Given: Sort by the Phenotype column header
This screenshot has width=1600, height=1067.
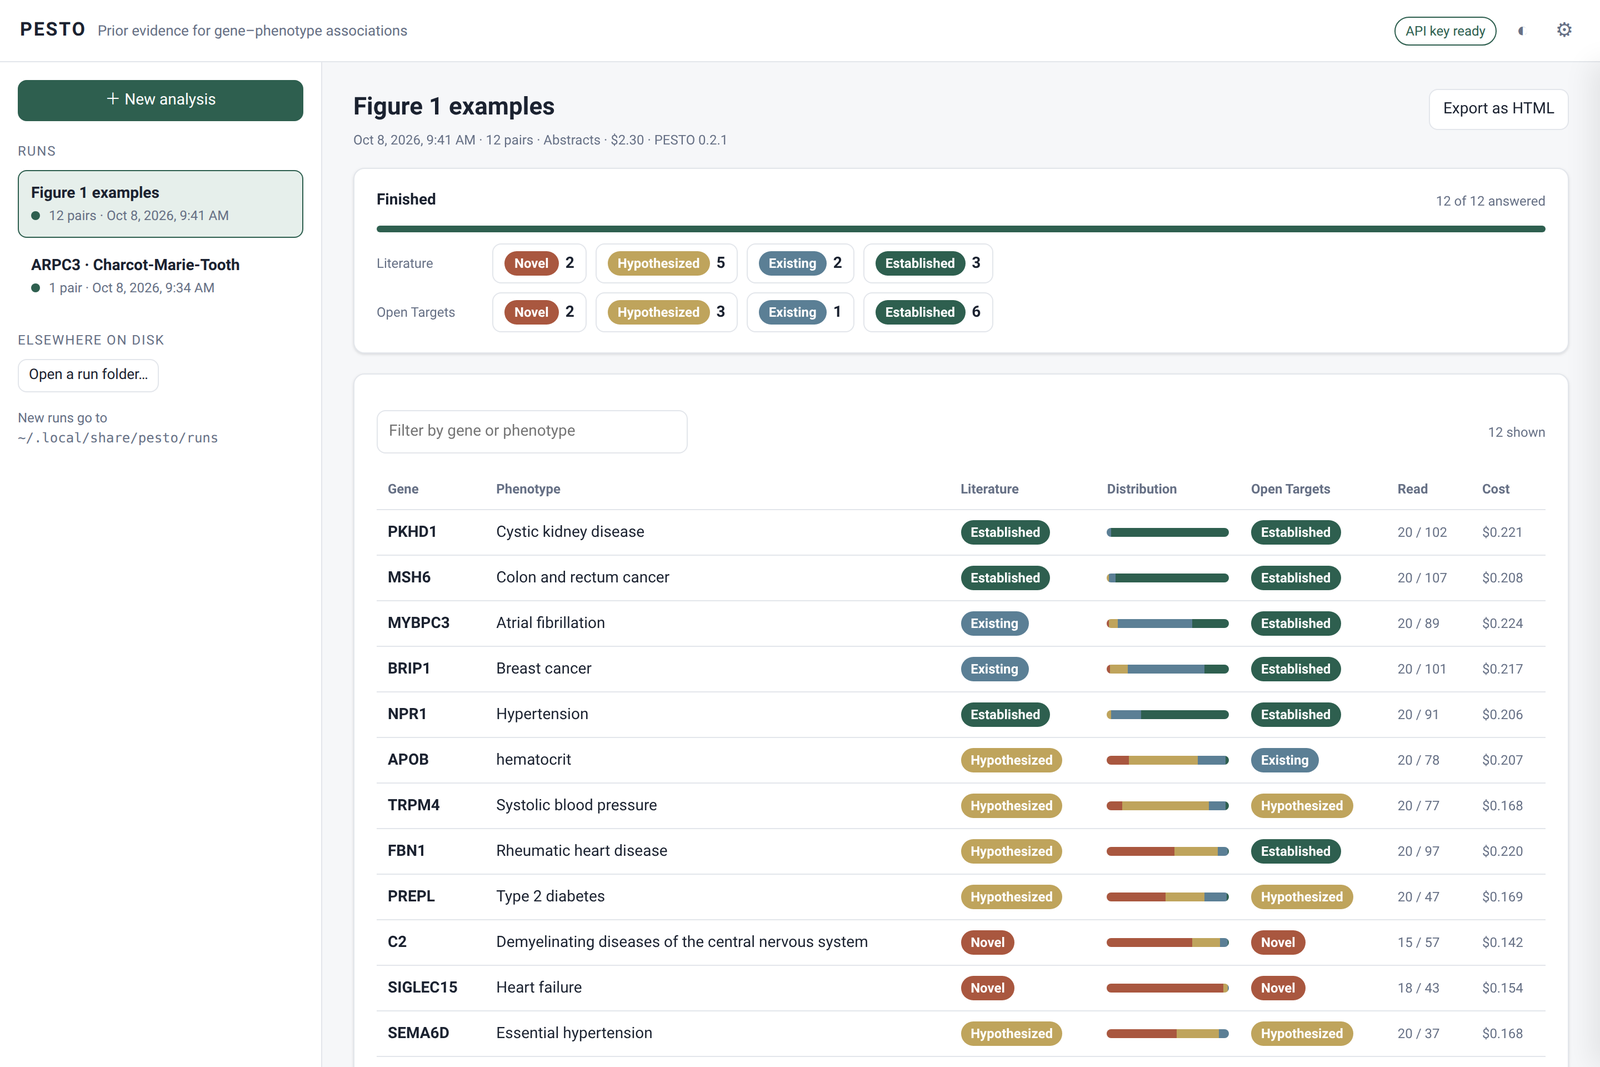Looking at the screenshot, I should 528,489.
